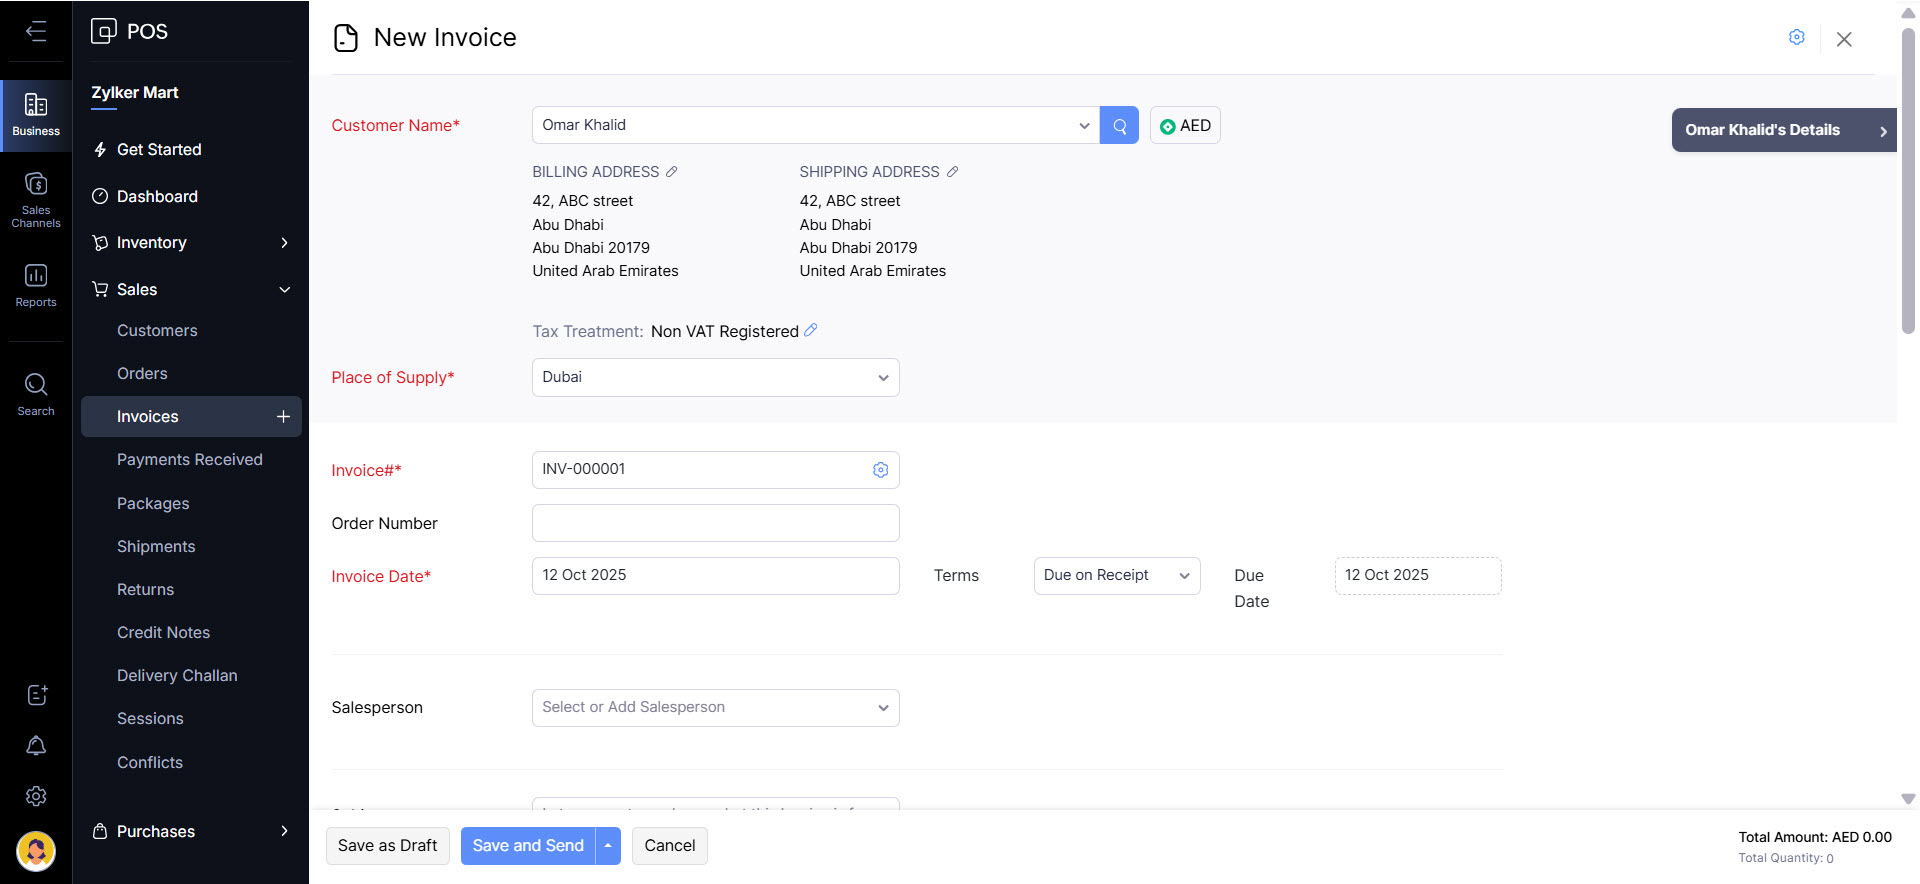
Task: Open invoice number settings gear icon
Action: point(880,470)
